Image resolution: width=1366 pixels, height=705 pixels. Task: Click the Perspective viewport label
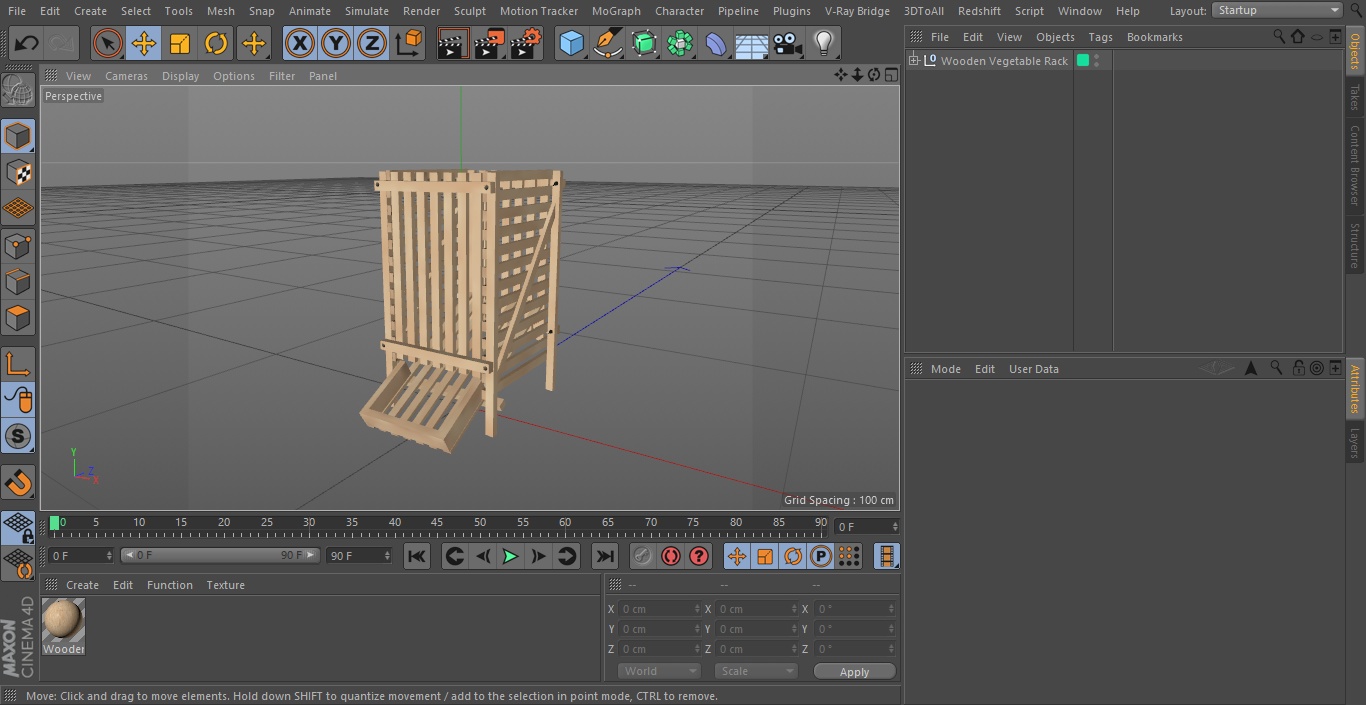coord(73,96)
